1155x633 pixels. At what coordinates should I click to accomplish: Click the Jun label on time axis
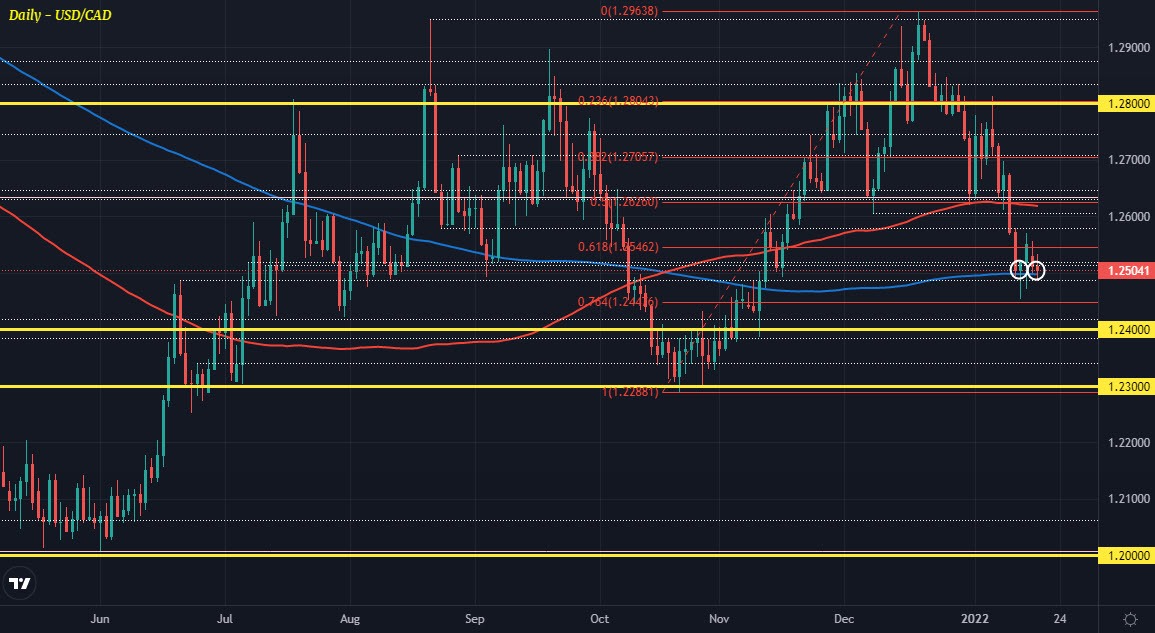point(101,618)
